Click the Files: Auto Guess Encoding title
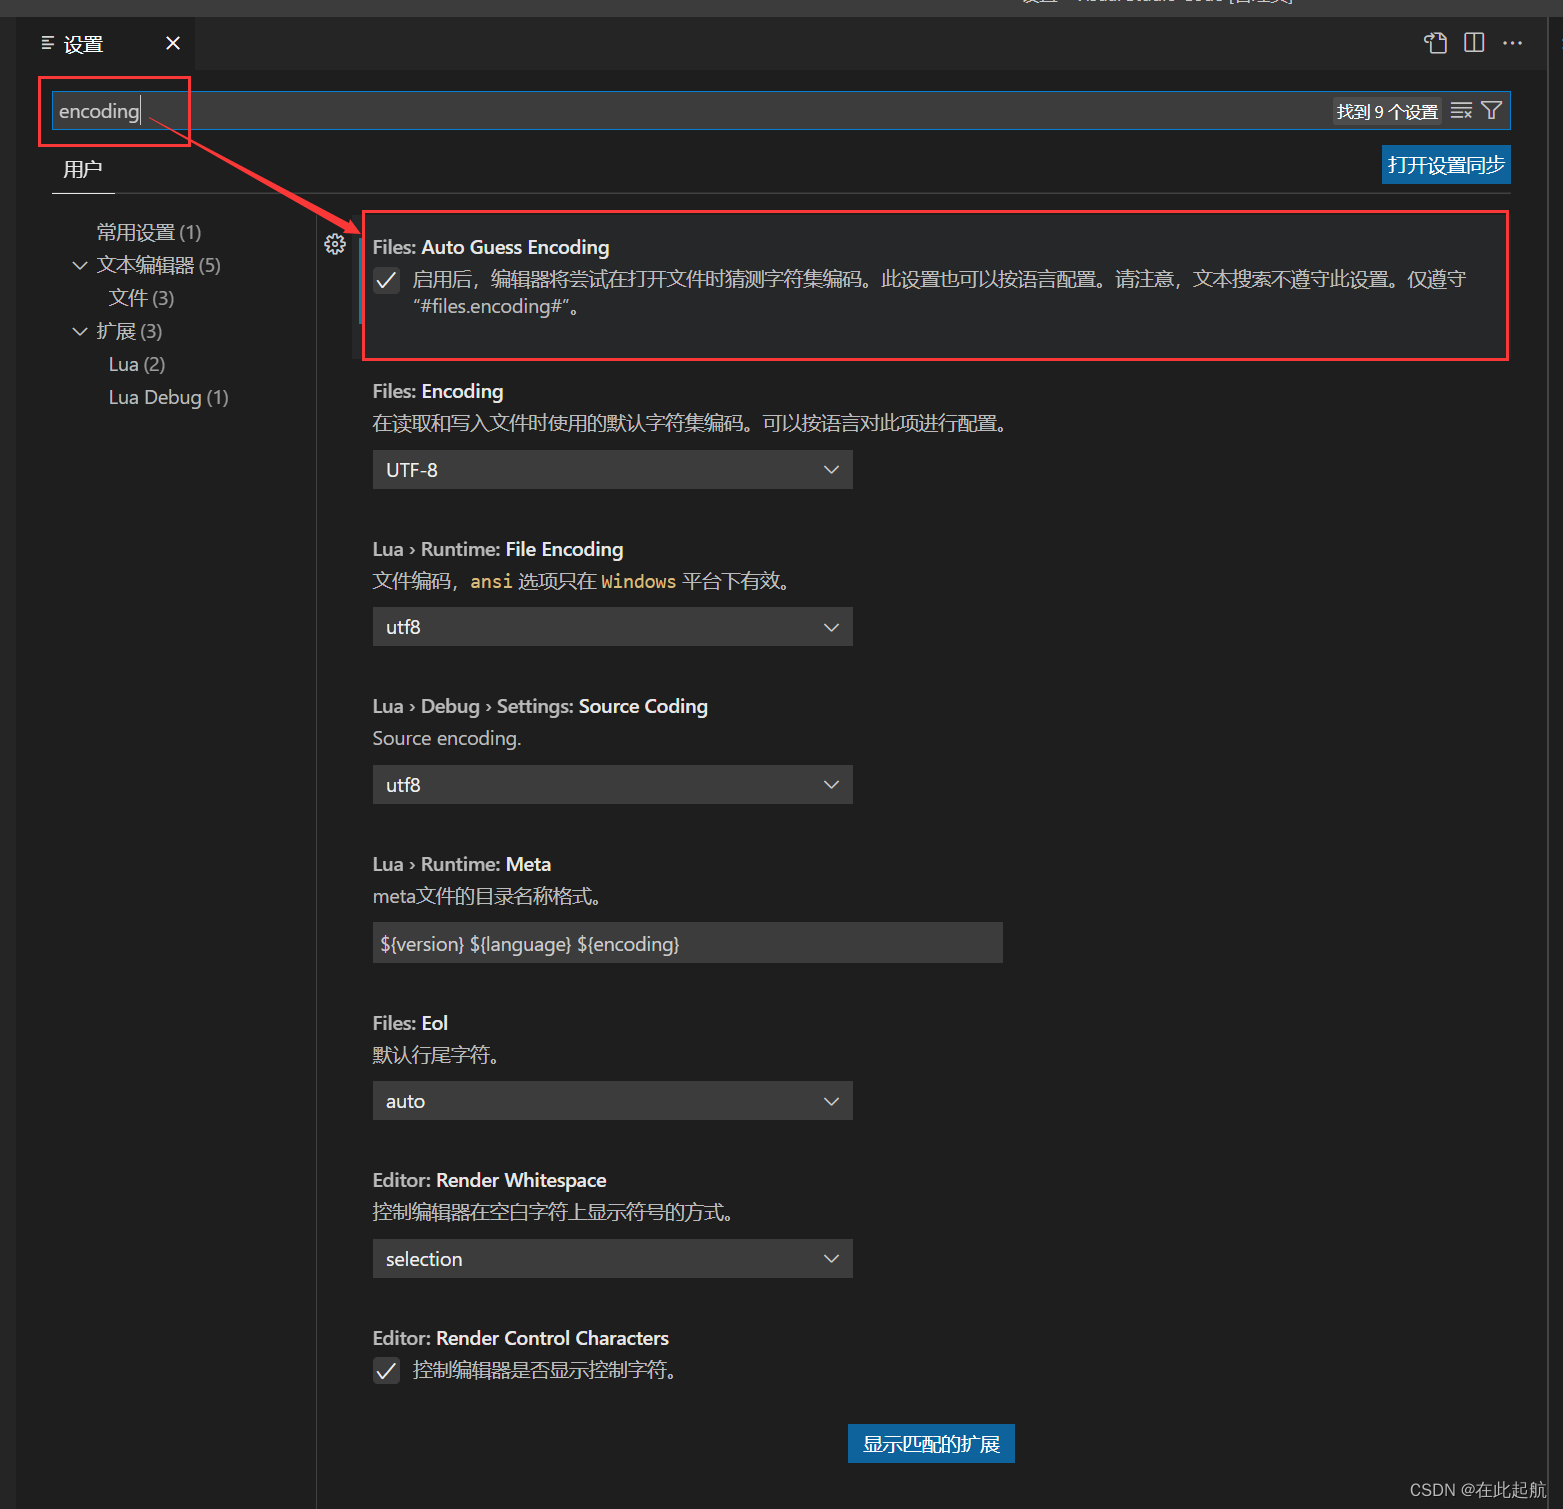The height and width of the screenshot is (1509, 1563). tap(491, 247)
